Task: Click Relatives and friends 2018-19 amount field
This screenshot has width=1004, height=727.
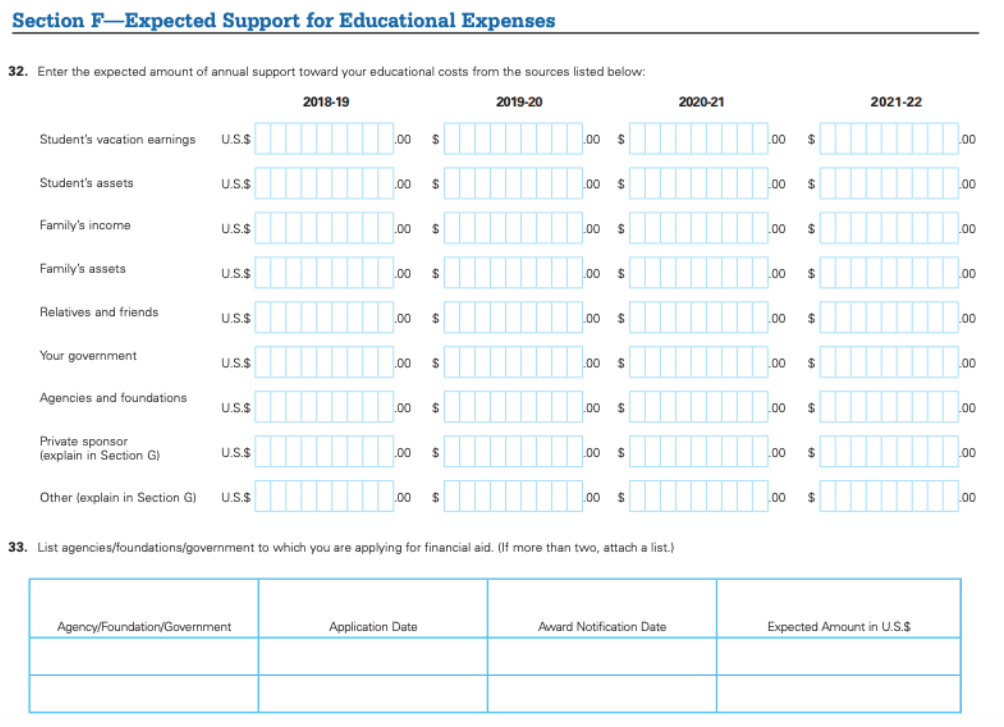Action: (x=324, y=315)
